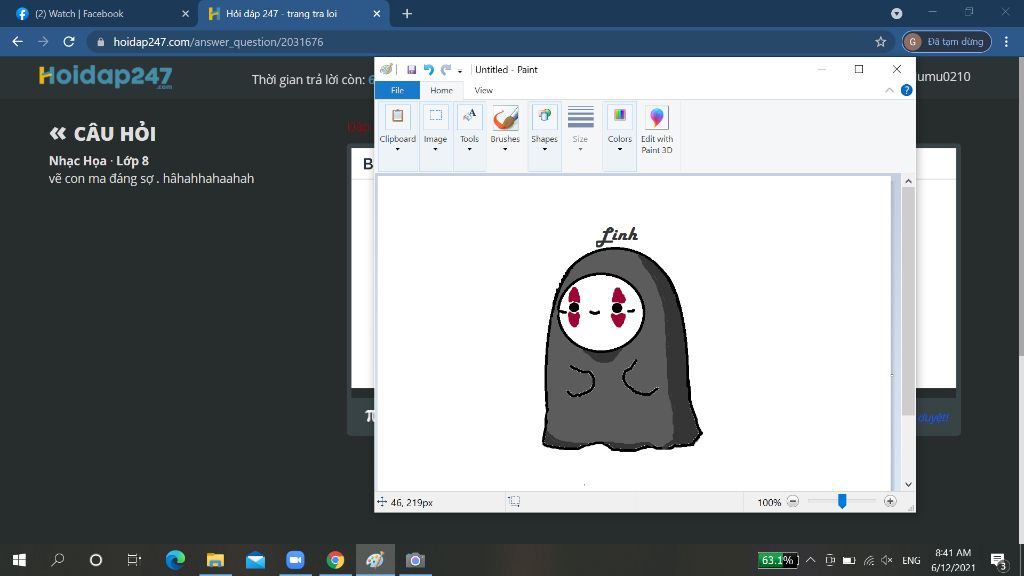The width and height of the screenshot is (1024, 576).
Task: Launch Microsoft Edge from taskbar
Action: click(x=175, y=560)
